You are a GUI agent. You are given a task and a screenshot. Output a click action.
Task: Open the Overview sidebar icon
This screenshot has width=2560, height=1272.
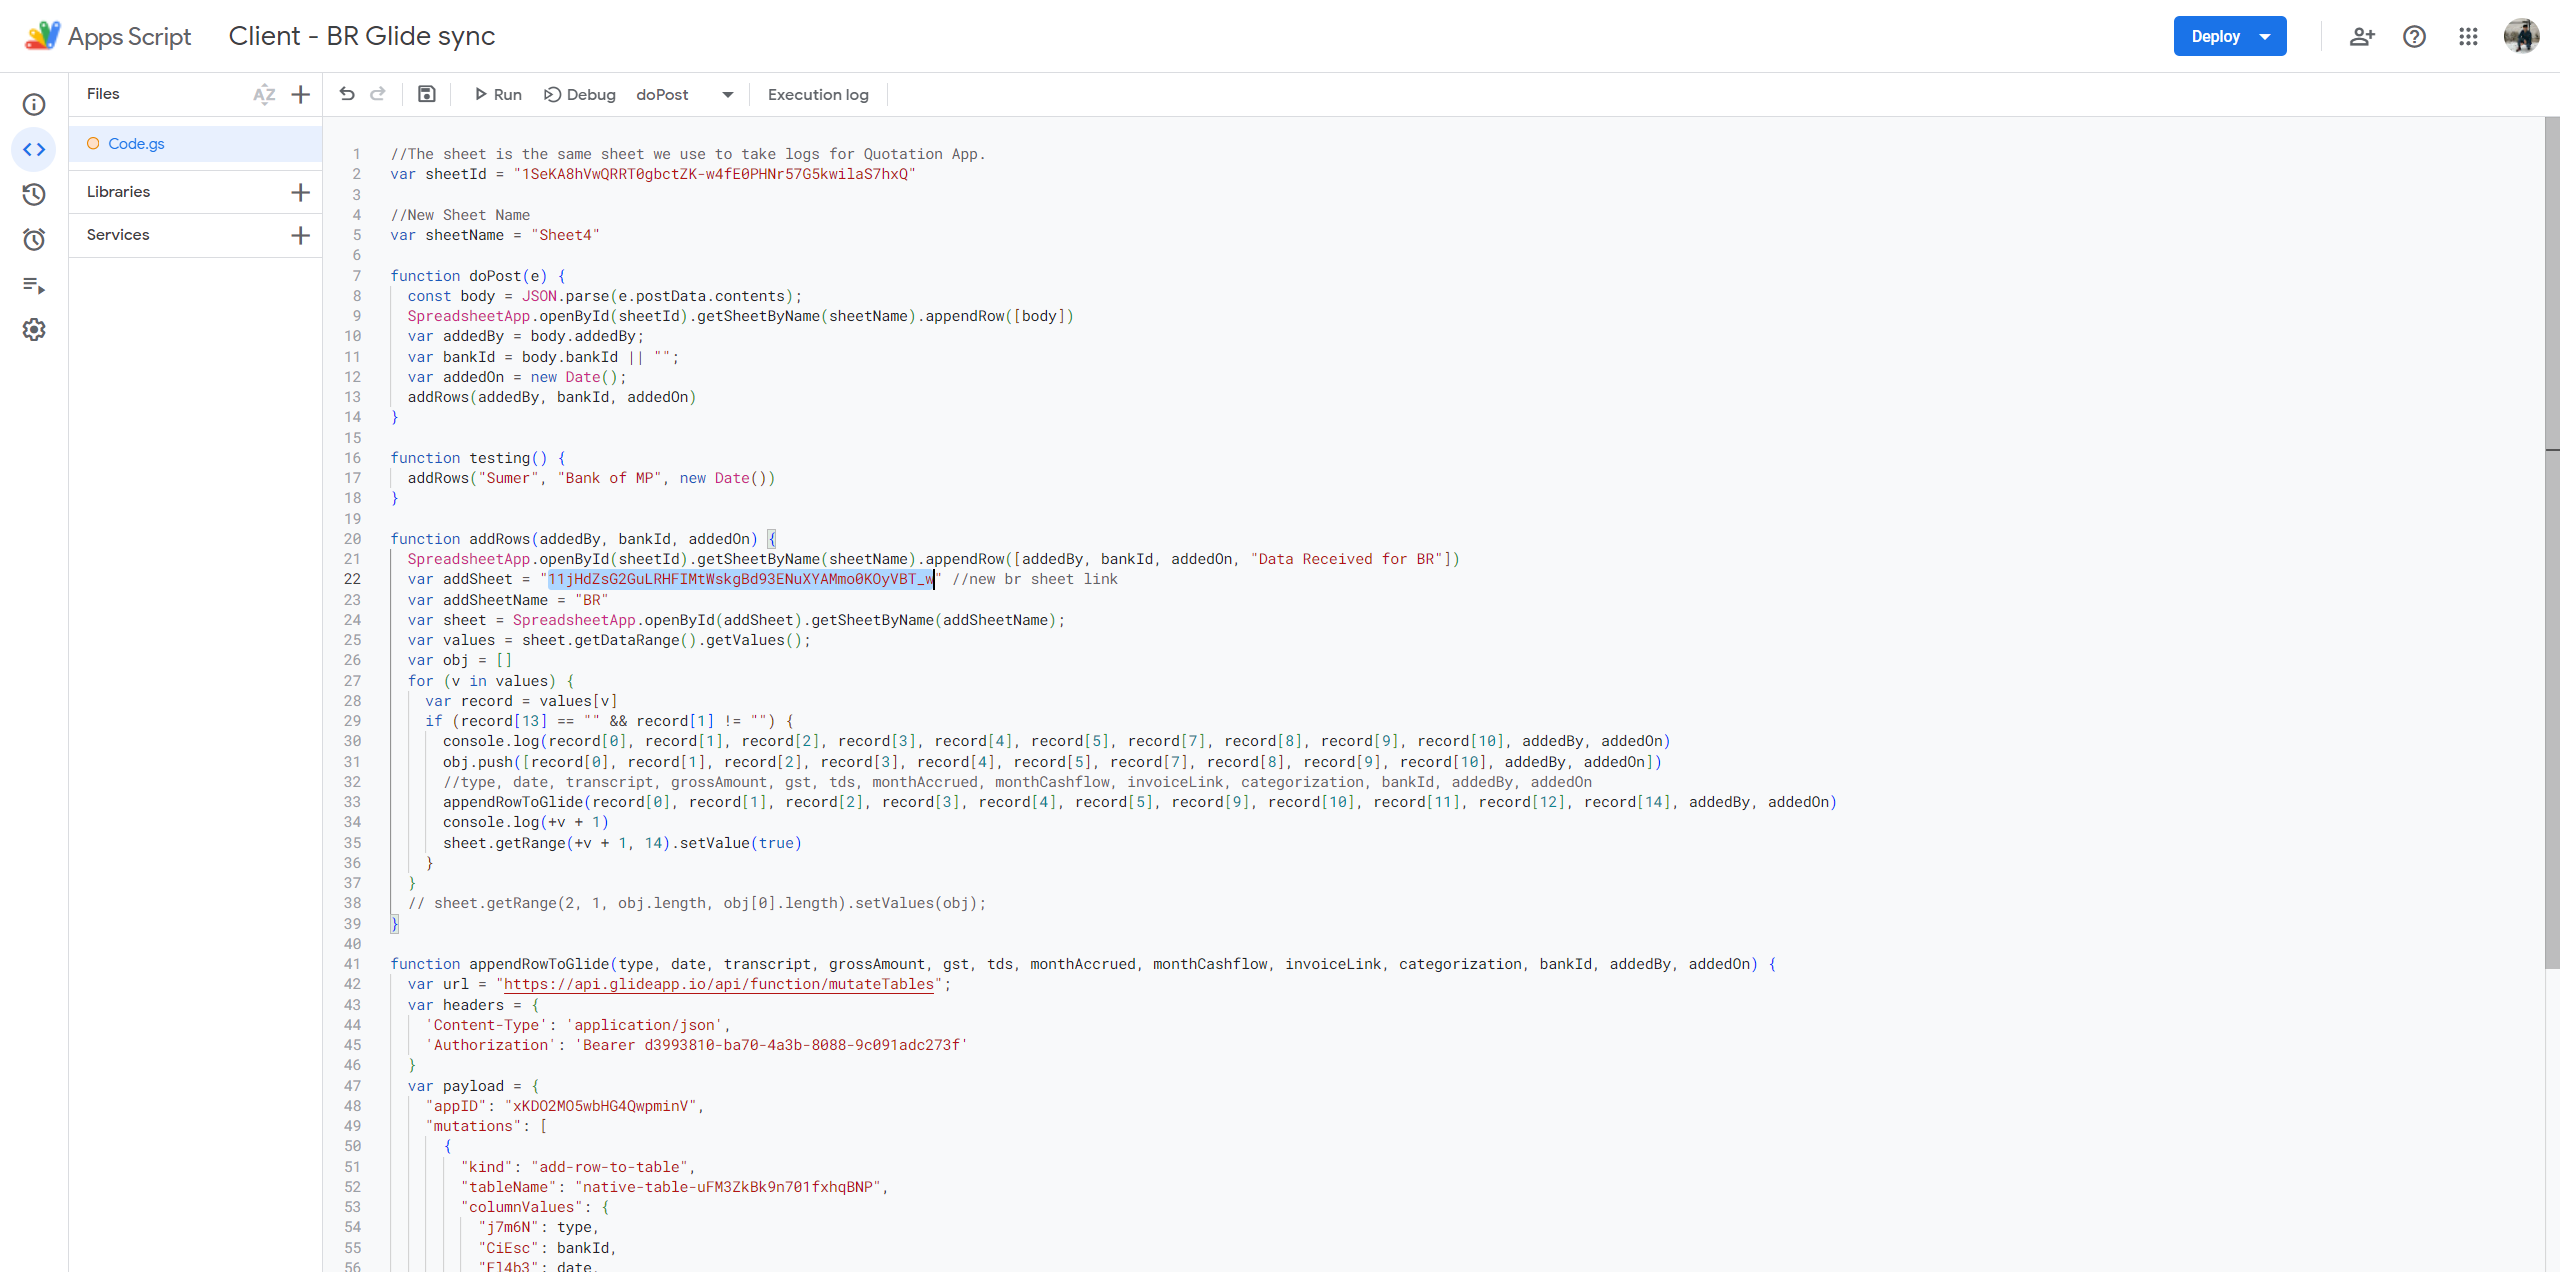click(34, 104)
